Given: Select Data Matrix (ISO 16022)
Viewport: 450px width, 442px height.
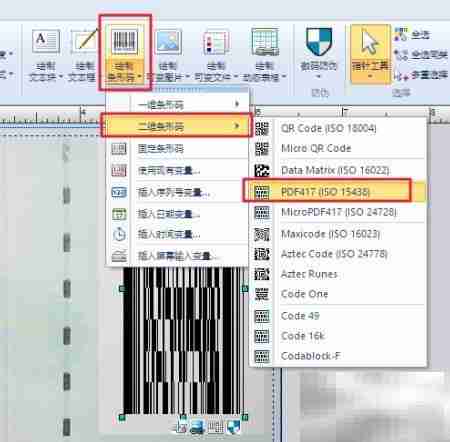Looking at the screenshot, I should click(339, 170).
